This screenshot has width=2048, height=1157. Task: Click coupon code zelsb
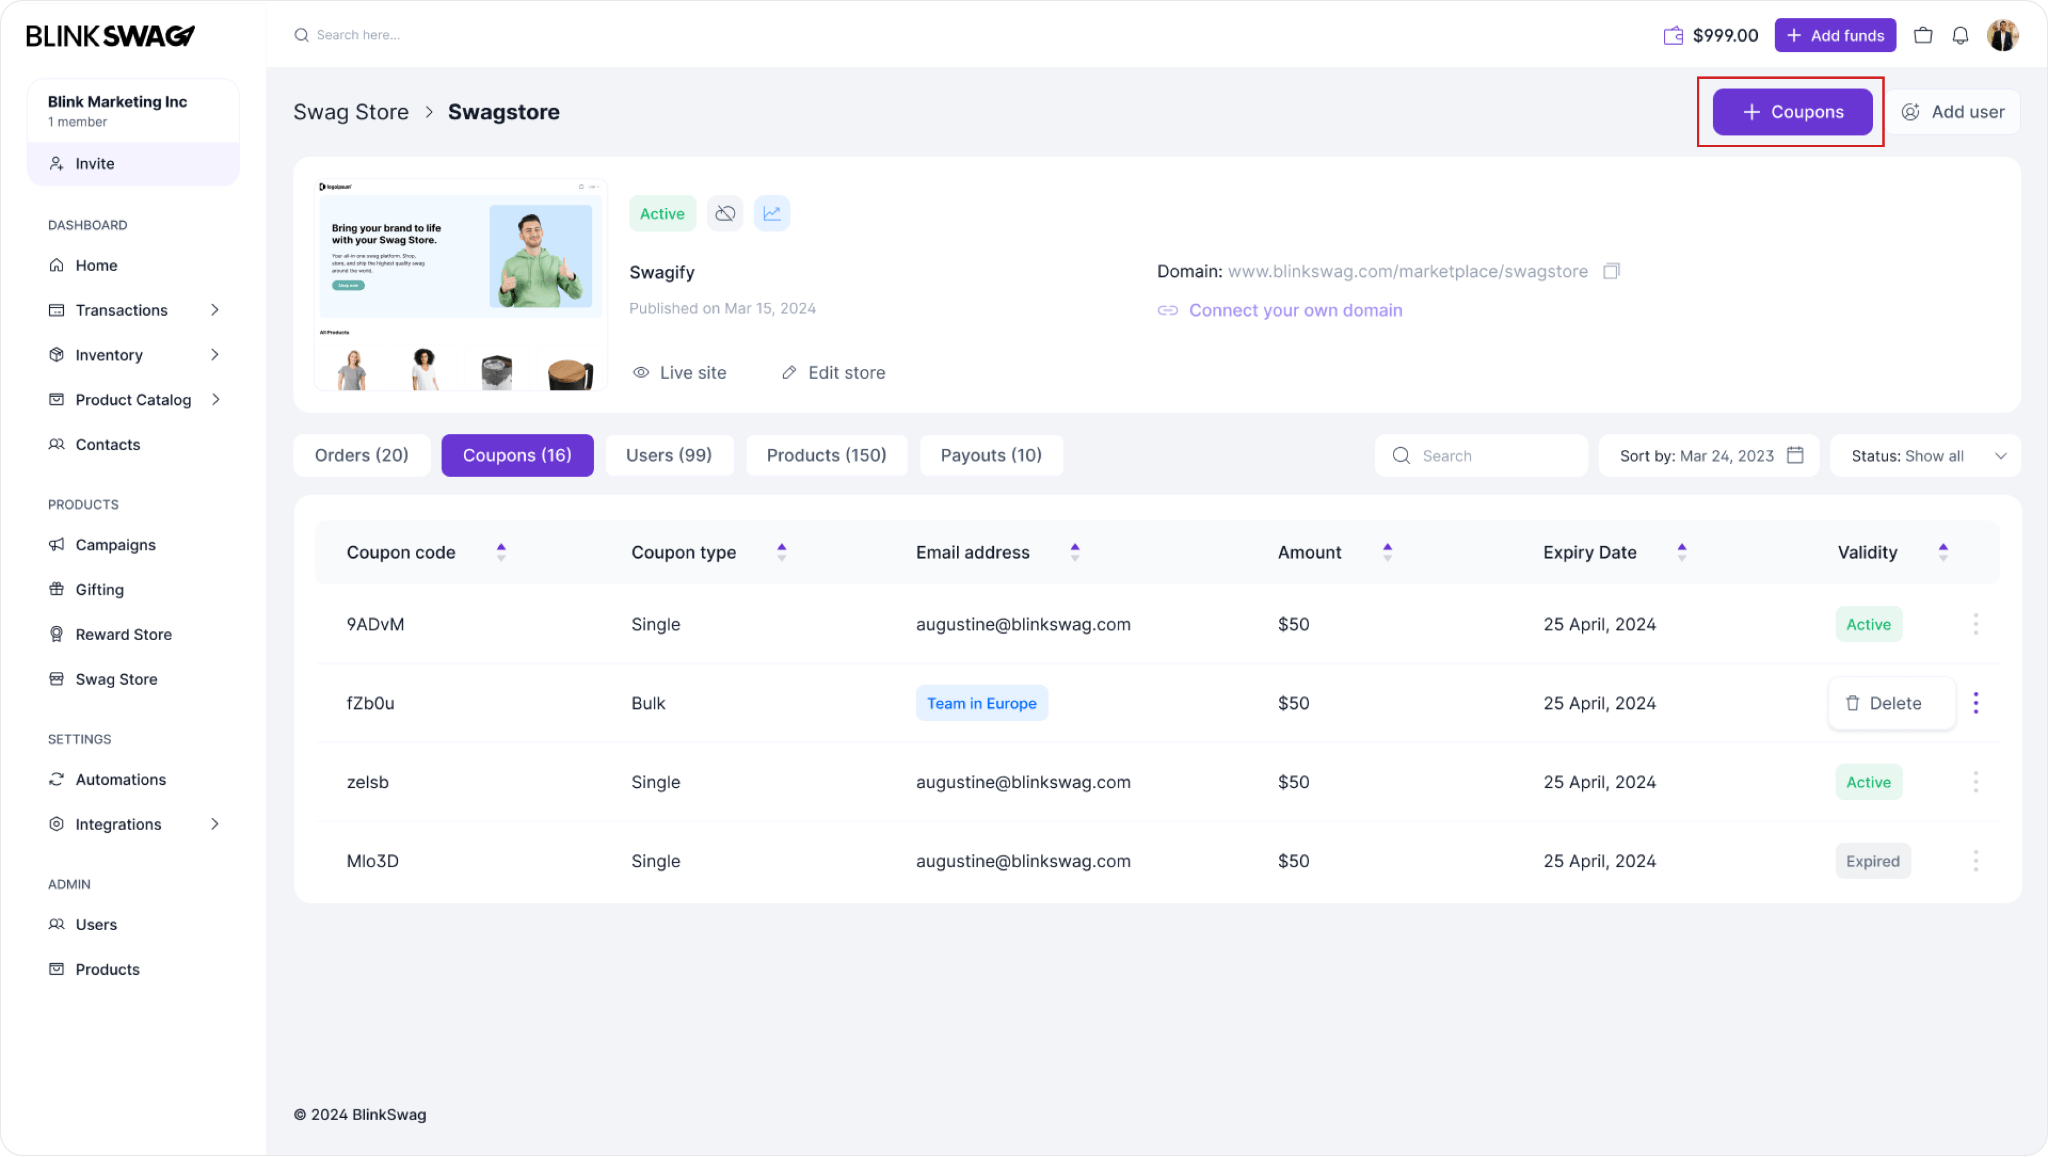click(x=367, y=782)
